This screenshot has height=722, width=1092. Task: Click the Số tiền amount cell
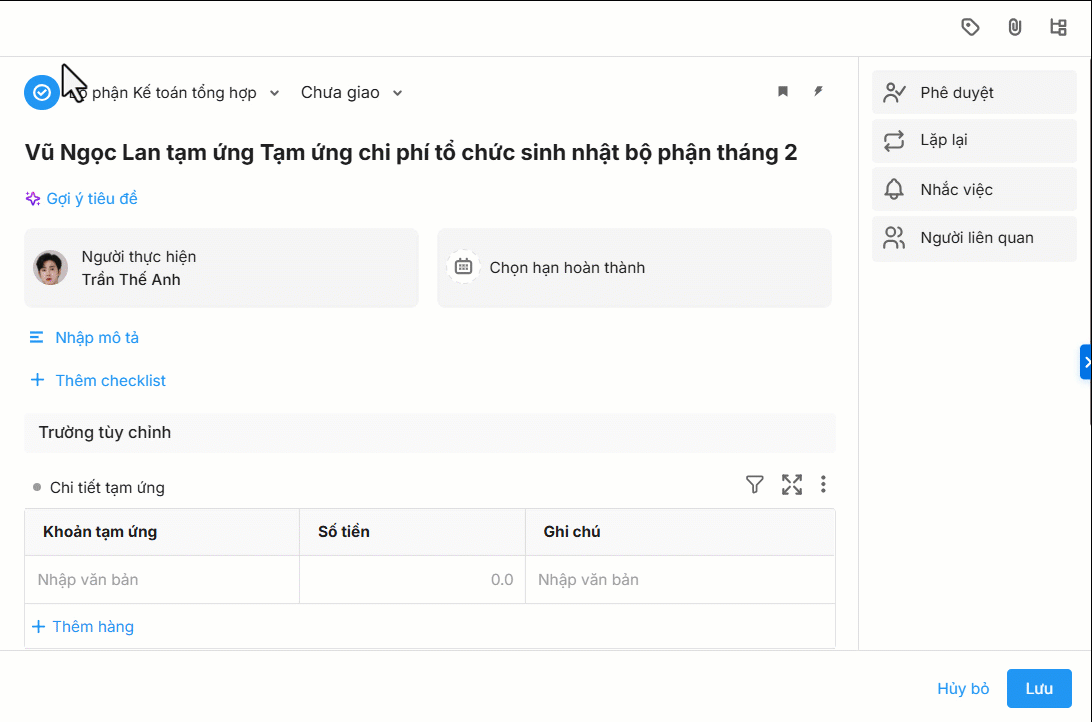pyautogui.click(x=412, y=580)
